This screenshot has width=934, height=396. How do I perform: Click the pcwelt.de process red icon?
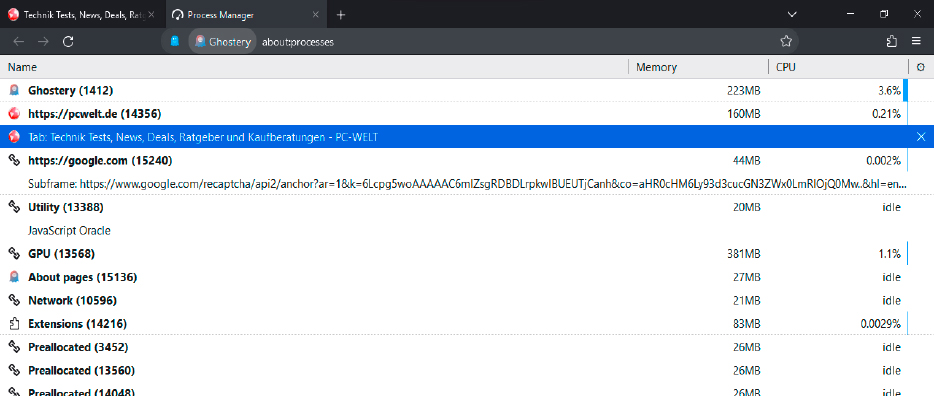(x=14, y=113)
